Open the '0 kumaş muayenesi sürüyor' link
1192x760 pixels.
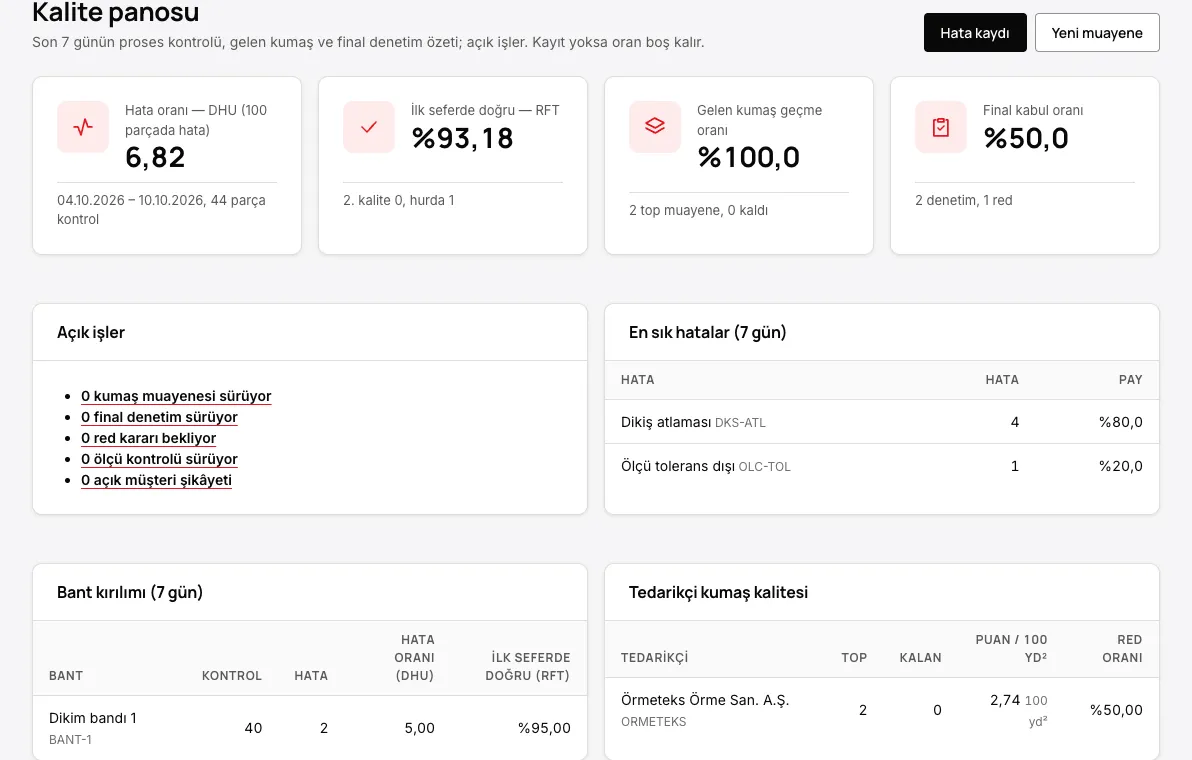176,396
